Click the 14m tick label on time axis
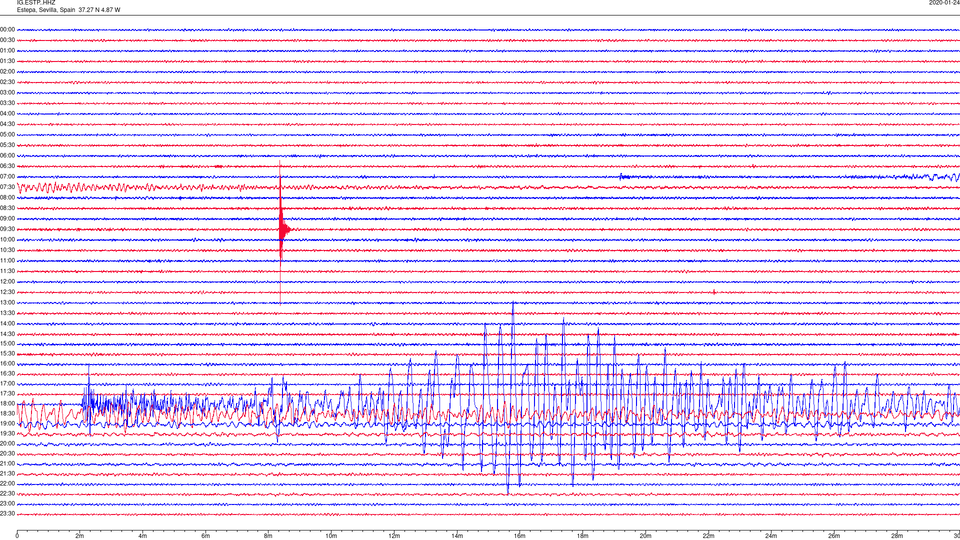Screen dimensions: 960x540 coord(457,536)
